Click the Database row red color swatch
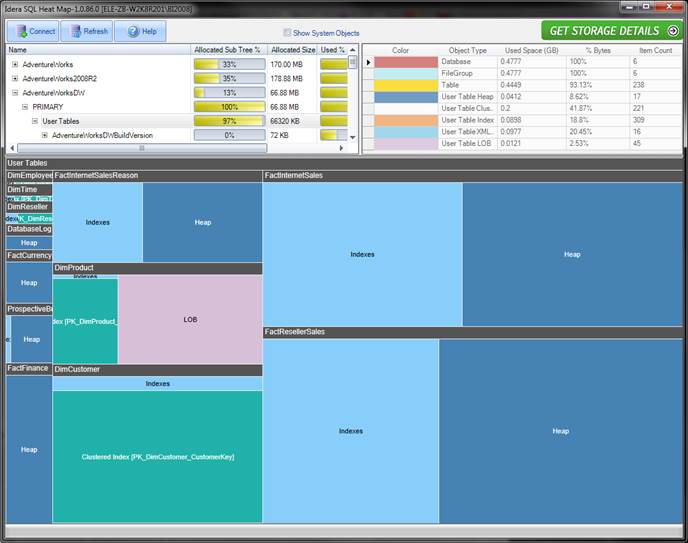688x543 pixels. [406, 62]
